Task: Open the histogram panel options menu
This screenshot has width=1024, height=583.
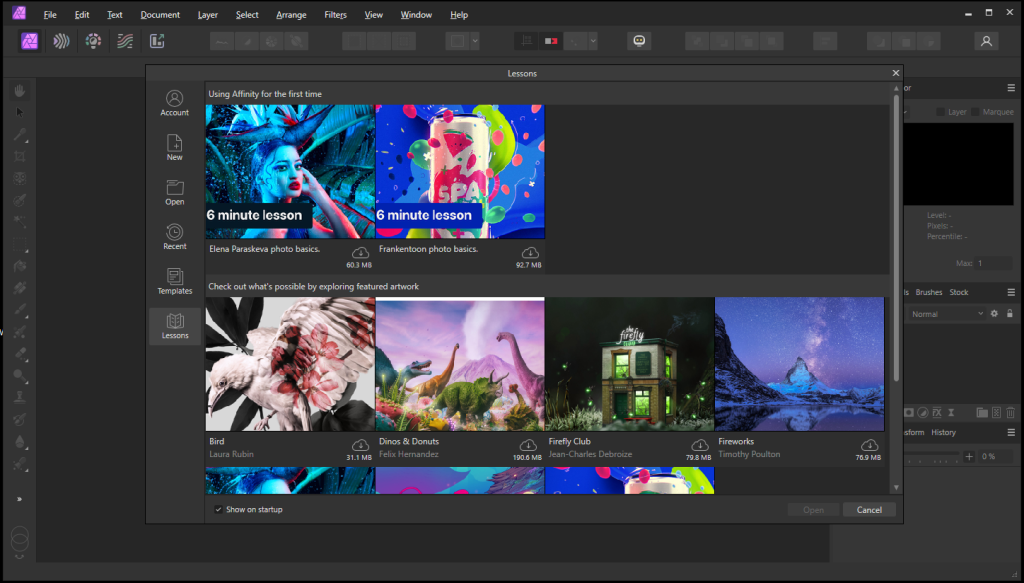Action: (x=1010, y=88)
